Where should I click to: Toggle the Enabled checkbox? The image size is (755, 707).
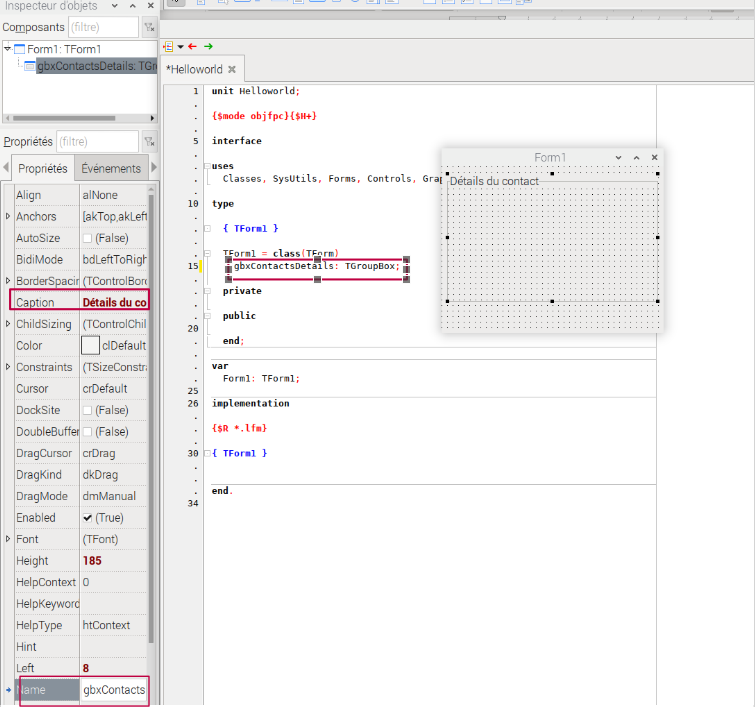pos(88,518)
